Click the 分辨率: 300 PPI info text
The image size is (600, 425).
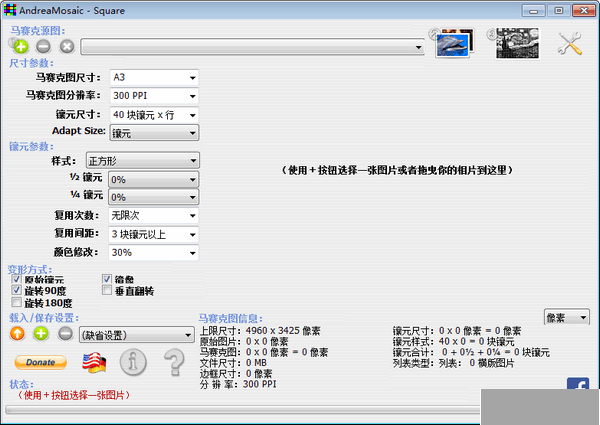[x=238, y=384]
